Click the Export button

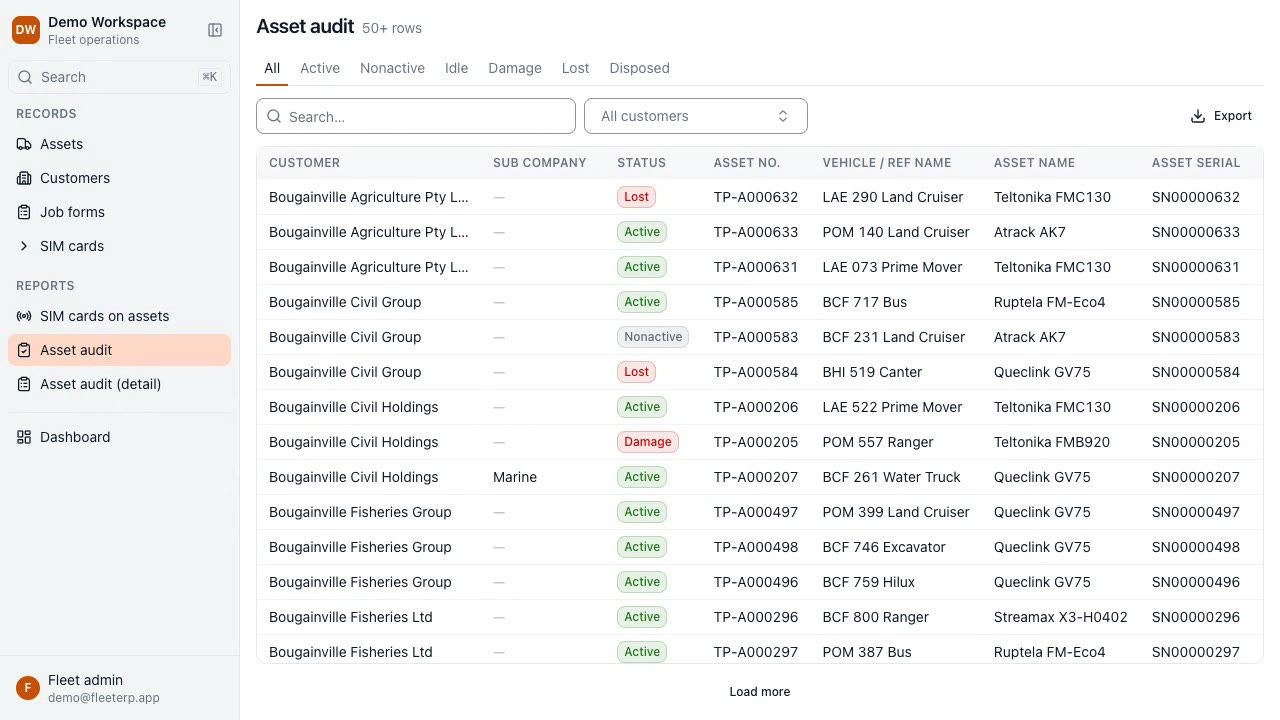[1221, 116]
